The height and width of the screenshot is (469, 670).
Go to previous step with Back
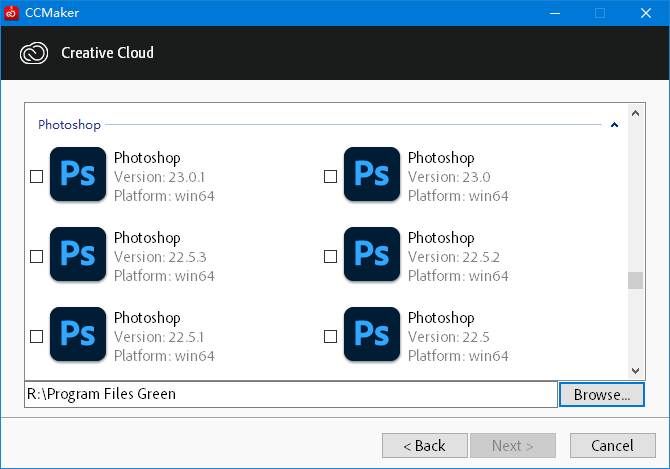(425, 446)
